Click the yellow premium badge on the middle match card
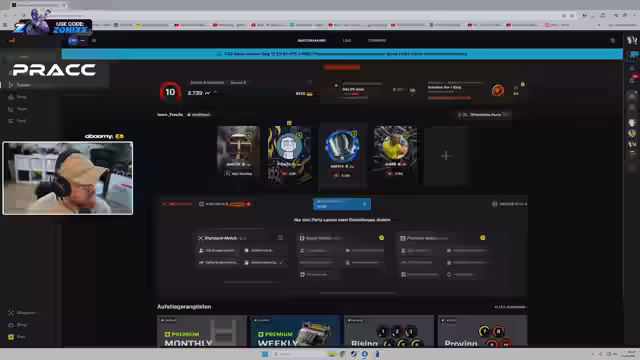Screen dimensions: 640x360 coord(381,238)
